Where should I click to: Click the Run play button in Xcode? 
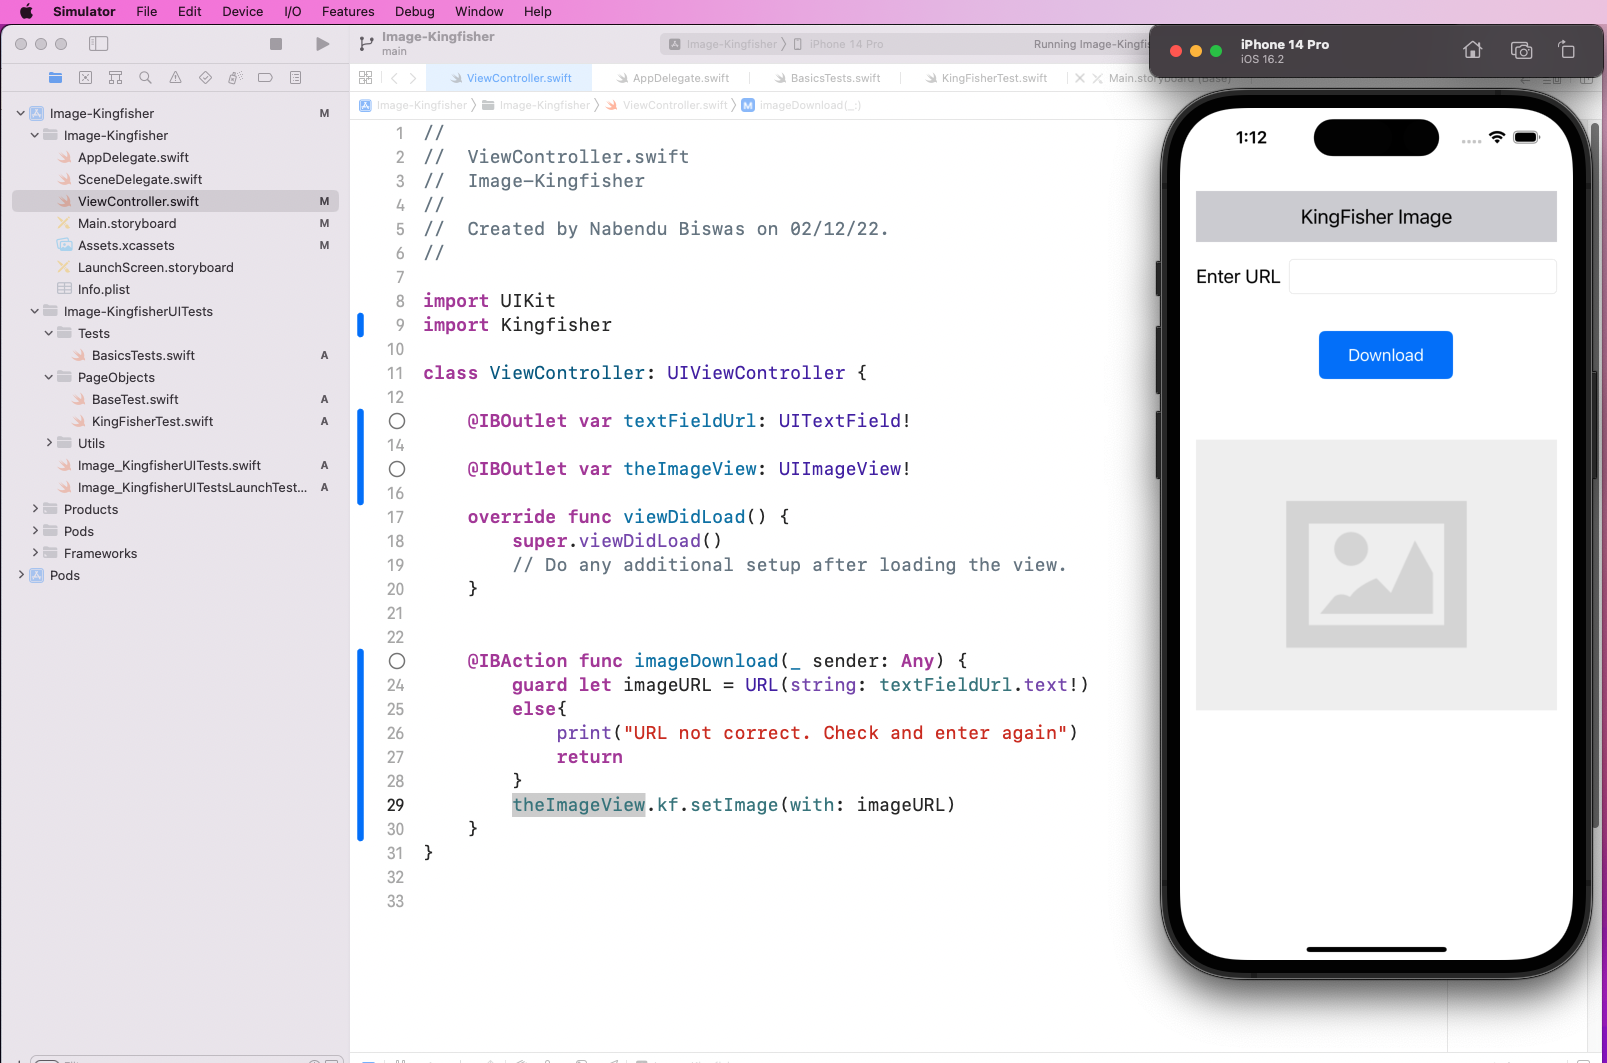[322, 44]
